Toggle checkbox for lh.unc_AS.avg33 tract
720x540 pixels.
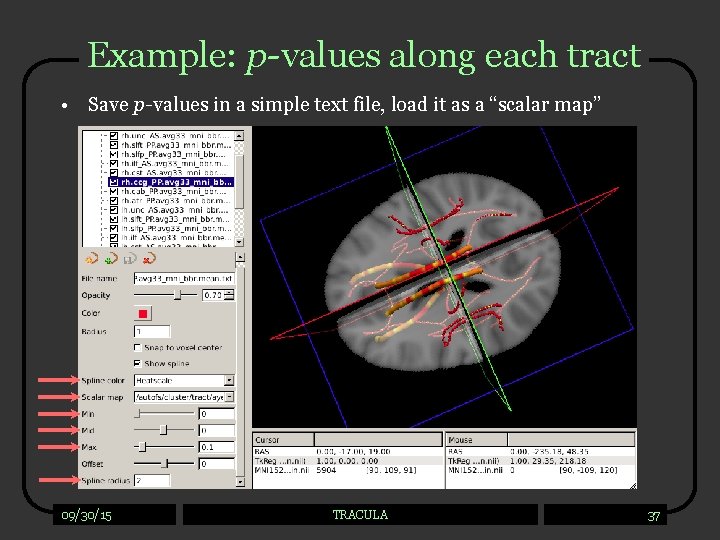pyautogui.click(x=114, y=210)
